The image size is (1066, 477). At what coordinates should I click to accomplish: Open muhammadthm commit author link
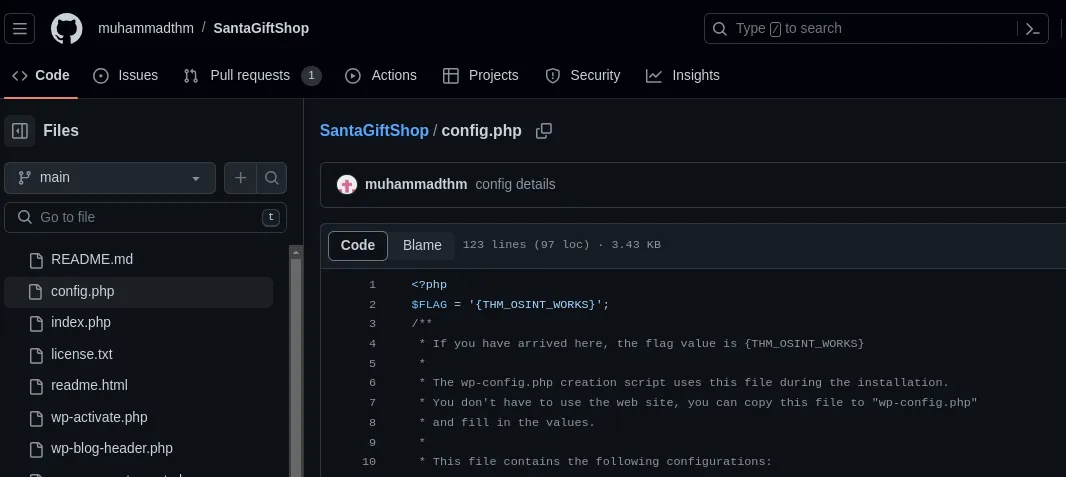[416, 185]
